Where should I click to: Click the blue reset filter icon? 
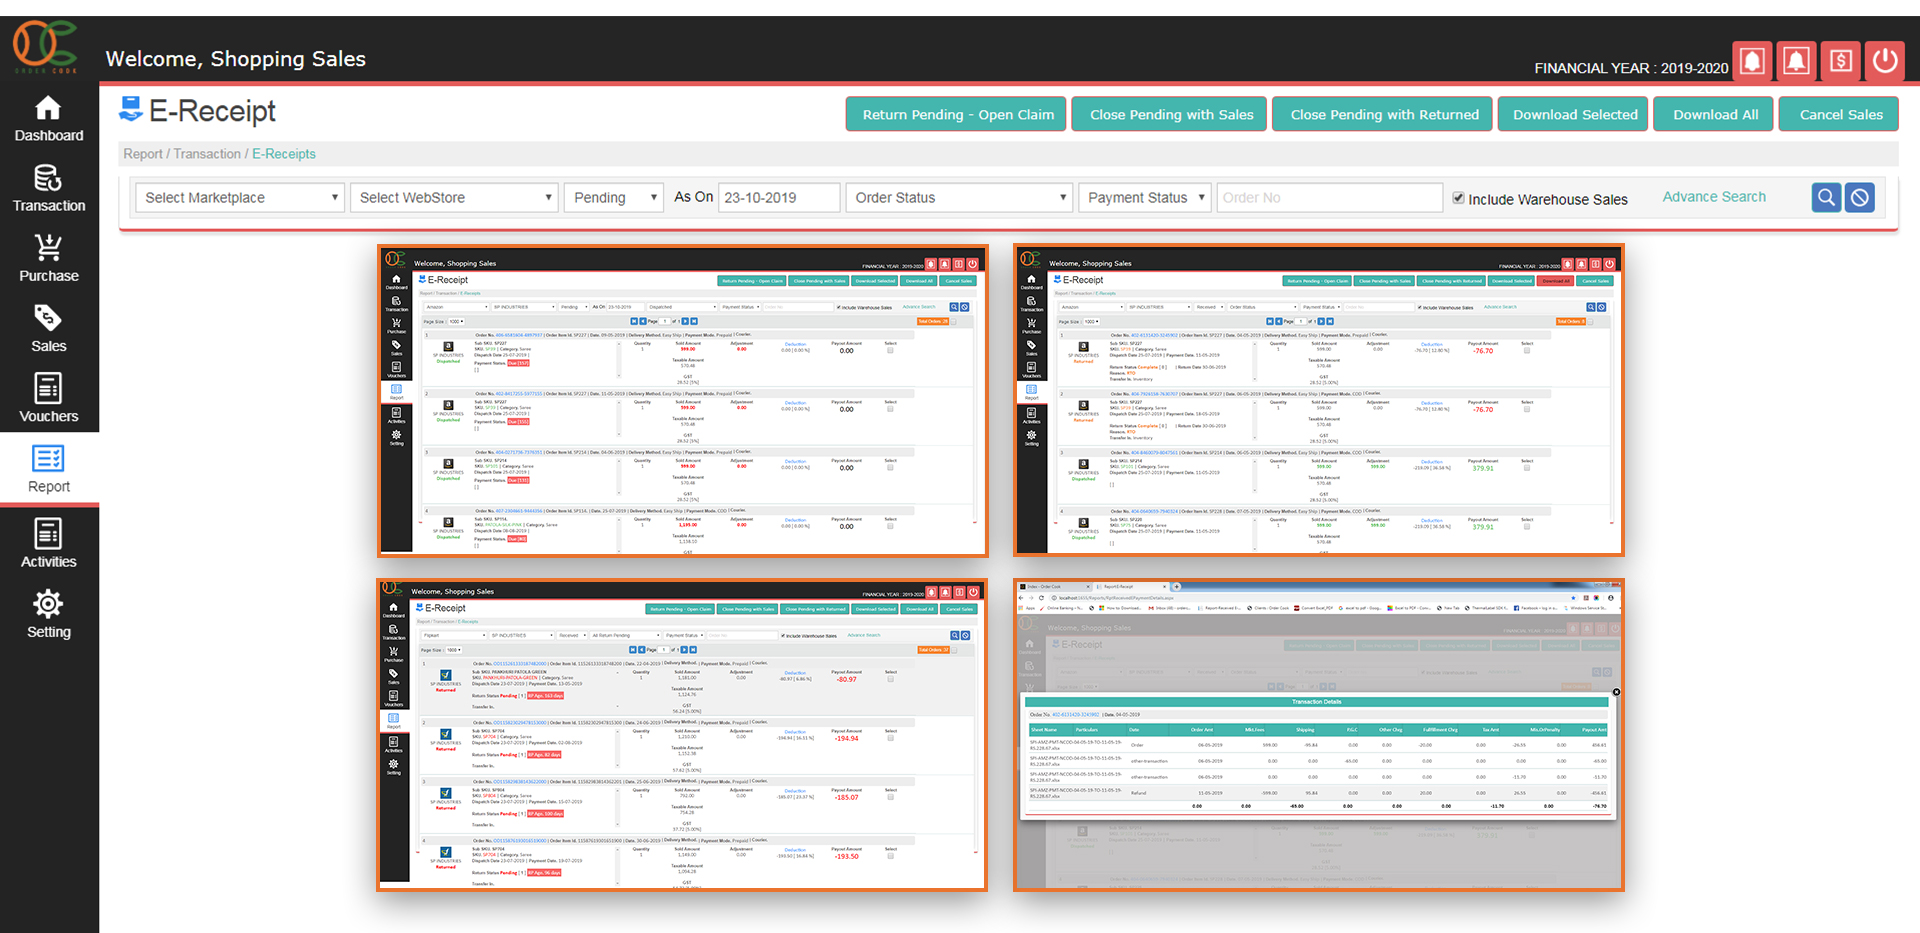click(x=1860, y=198)
